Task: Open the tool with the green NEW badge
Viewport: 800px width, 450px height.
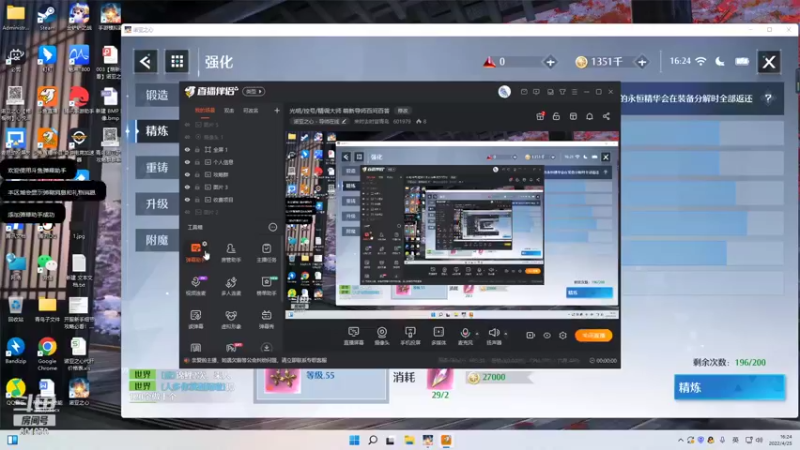Action: pos(266,285)
